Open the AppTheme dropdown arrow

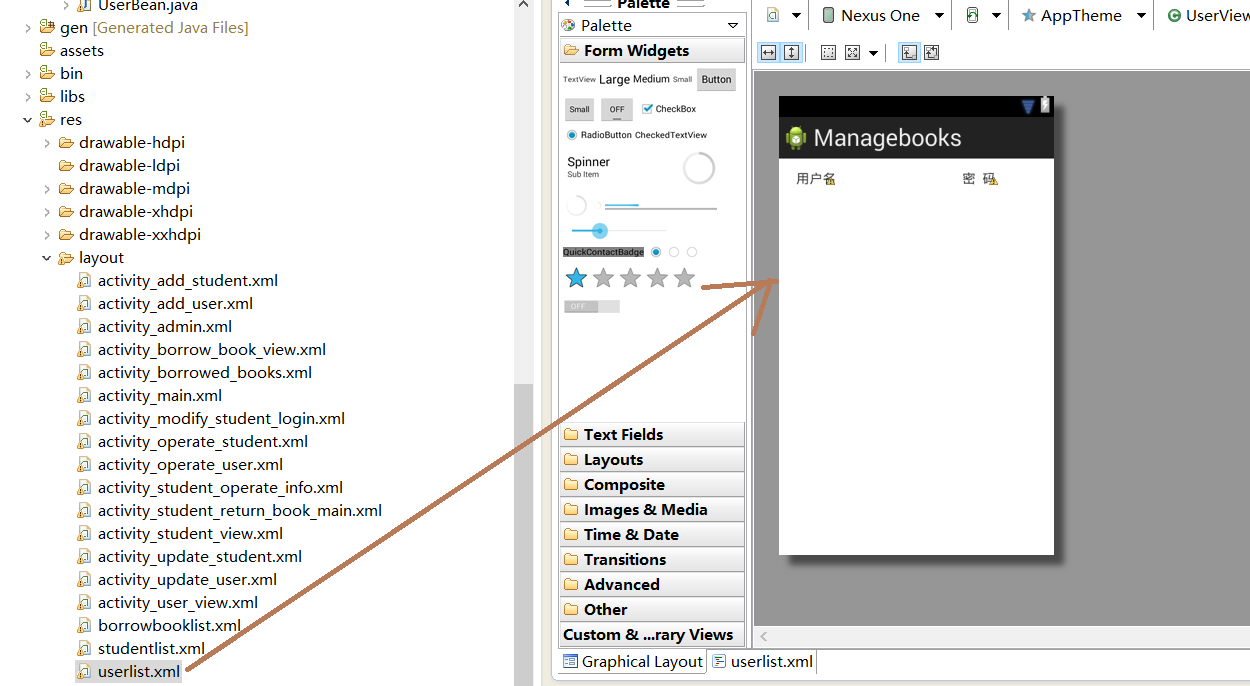click(1143, 16)
